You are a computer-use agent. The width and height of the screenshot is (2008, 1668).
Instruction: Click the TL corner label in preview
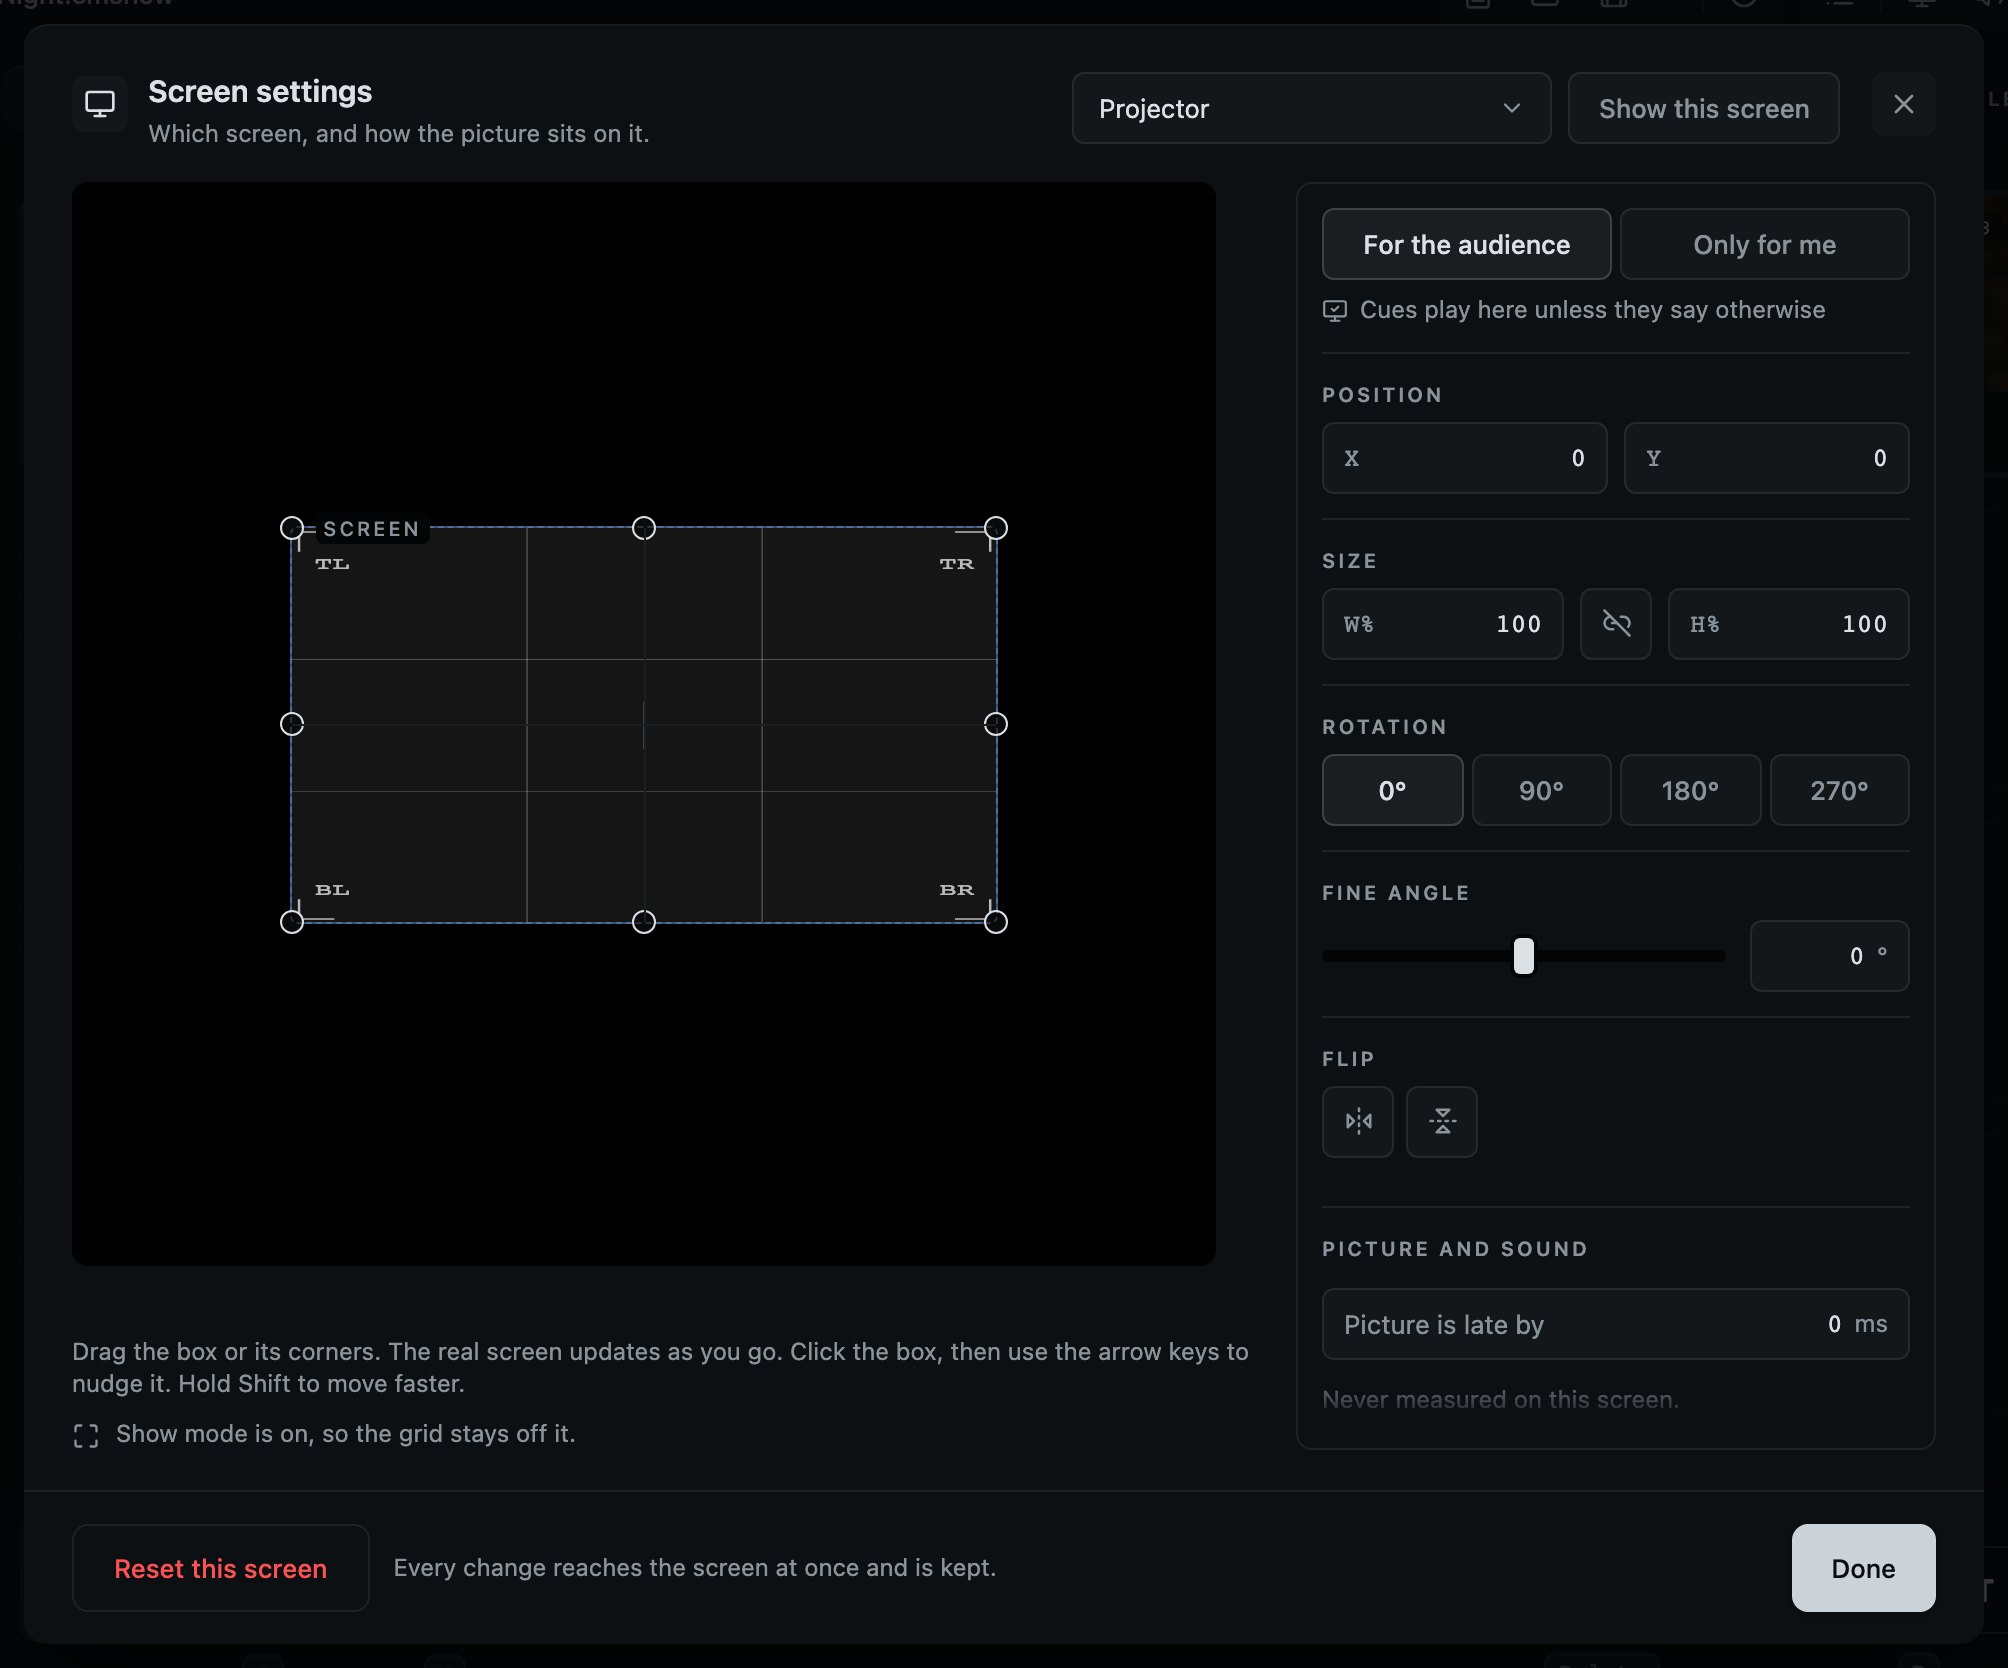(332, 564)
